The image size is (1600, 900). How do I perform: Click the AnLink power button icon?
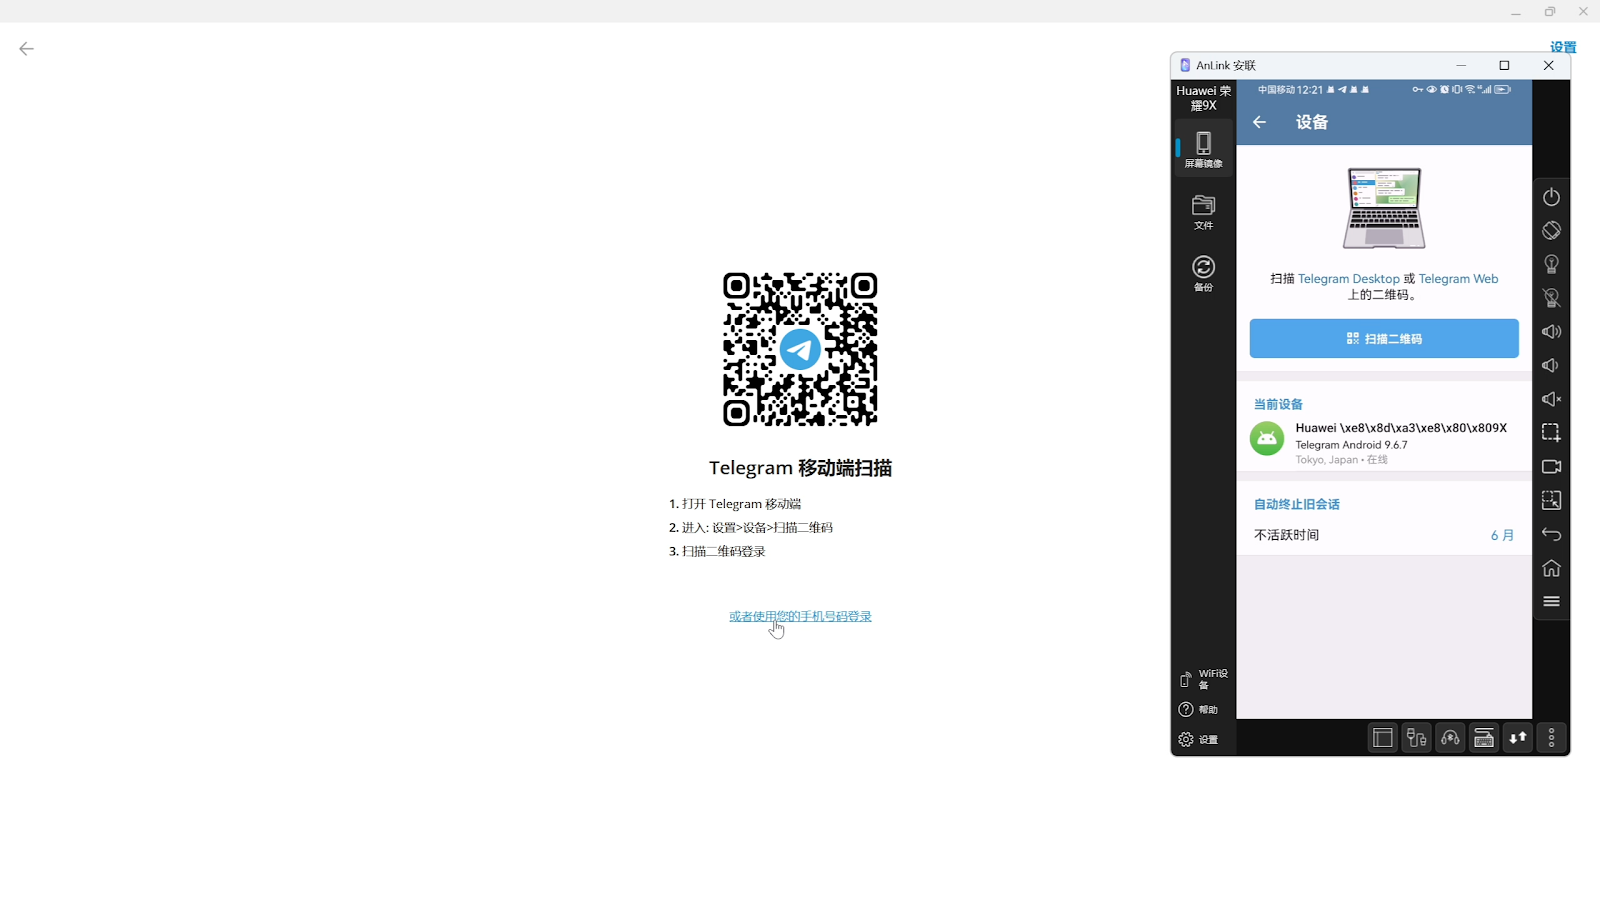(1551, 197)
